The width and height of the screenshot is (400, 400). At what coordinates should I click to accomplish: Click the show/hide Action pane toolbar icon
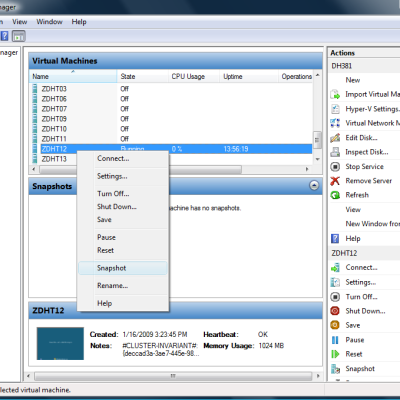(19, 36)
